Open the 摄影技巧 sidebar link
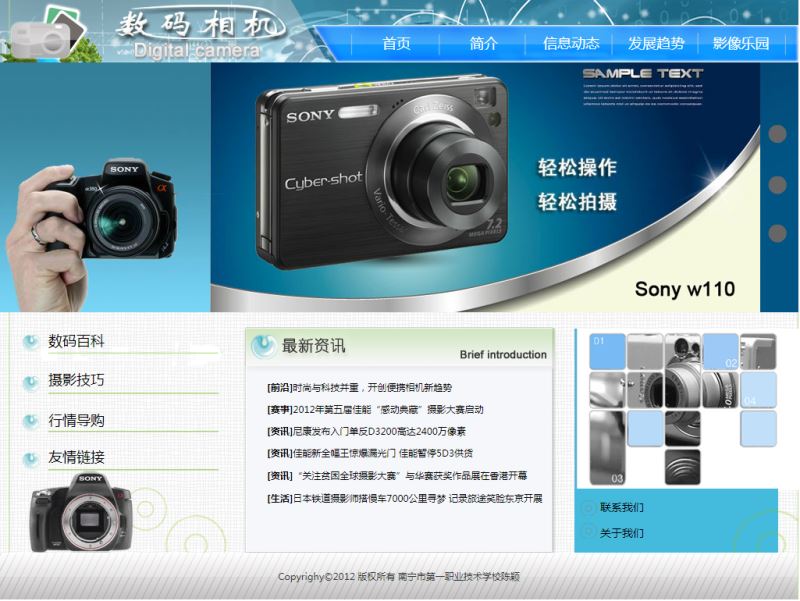The height and width of the screenshot is (601, 800). (x=76, y=380)
